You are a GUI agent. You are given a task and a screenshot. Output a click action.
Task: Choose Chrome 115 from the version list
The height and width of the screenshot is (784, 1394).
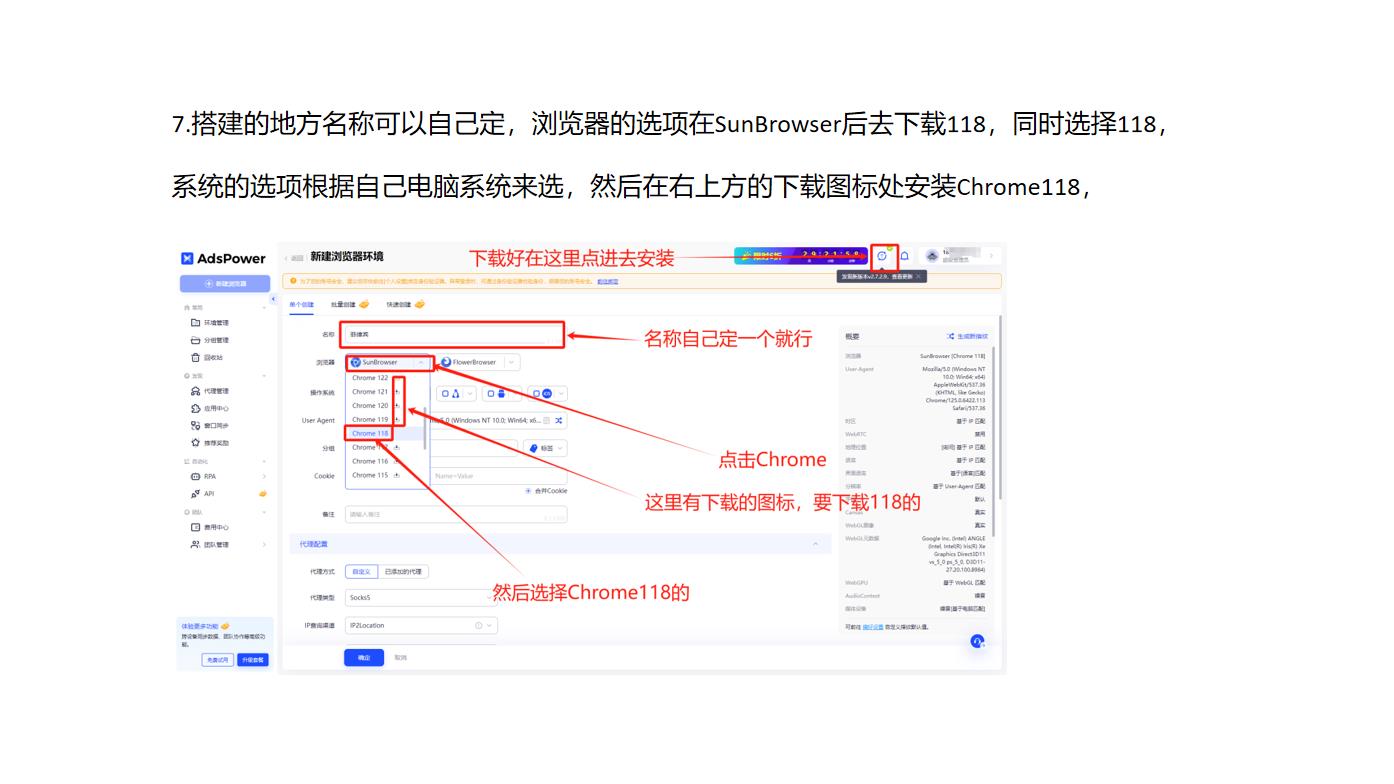(370, 475)
